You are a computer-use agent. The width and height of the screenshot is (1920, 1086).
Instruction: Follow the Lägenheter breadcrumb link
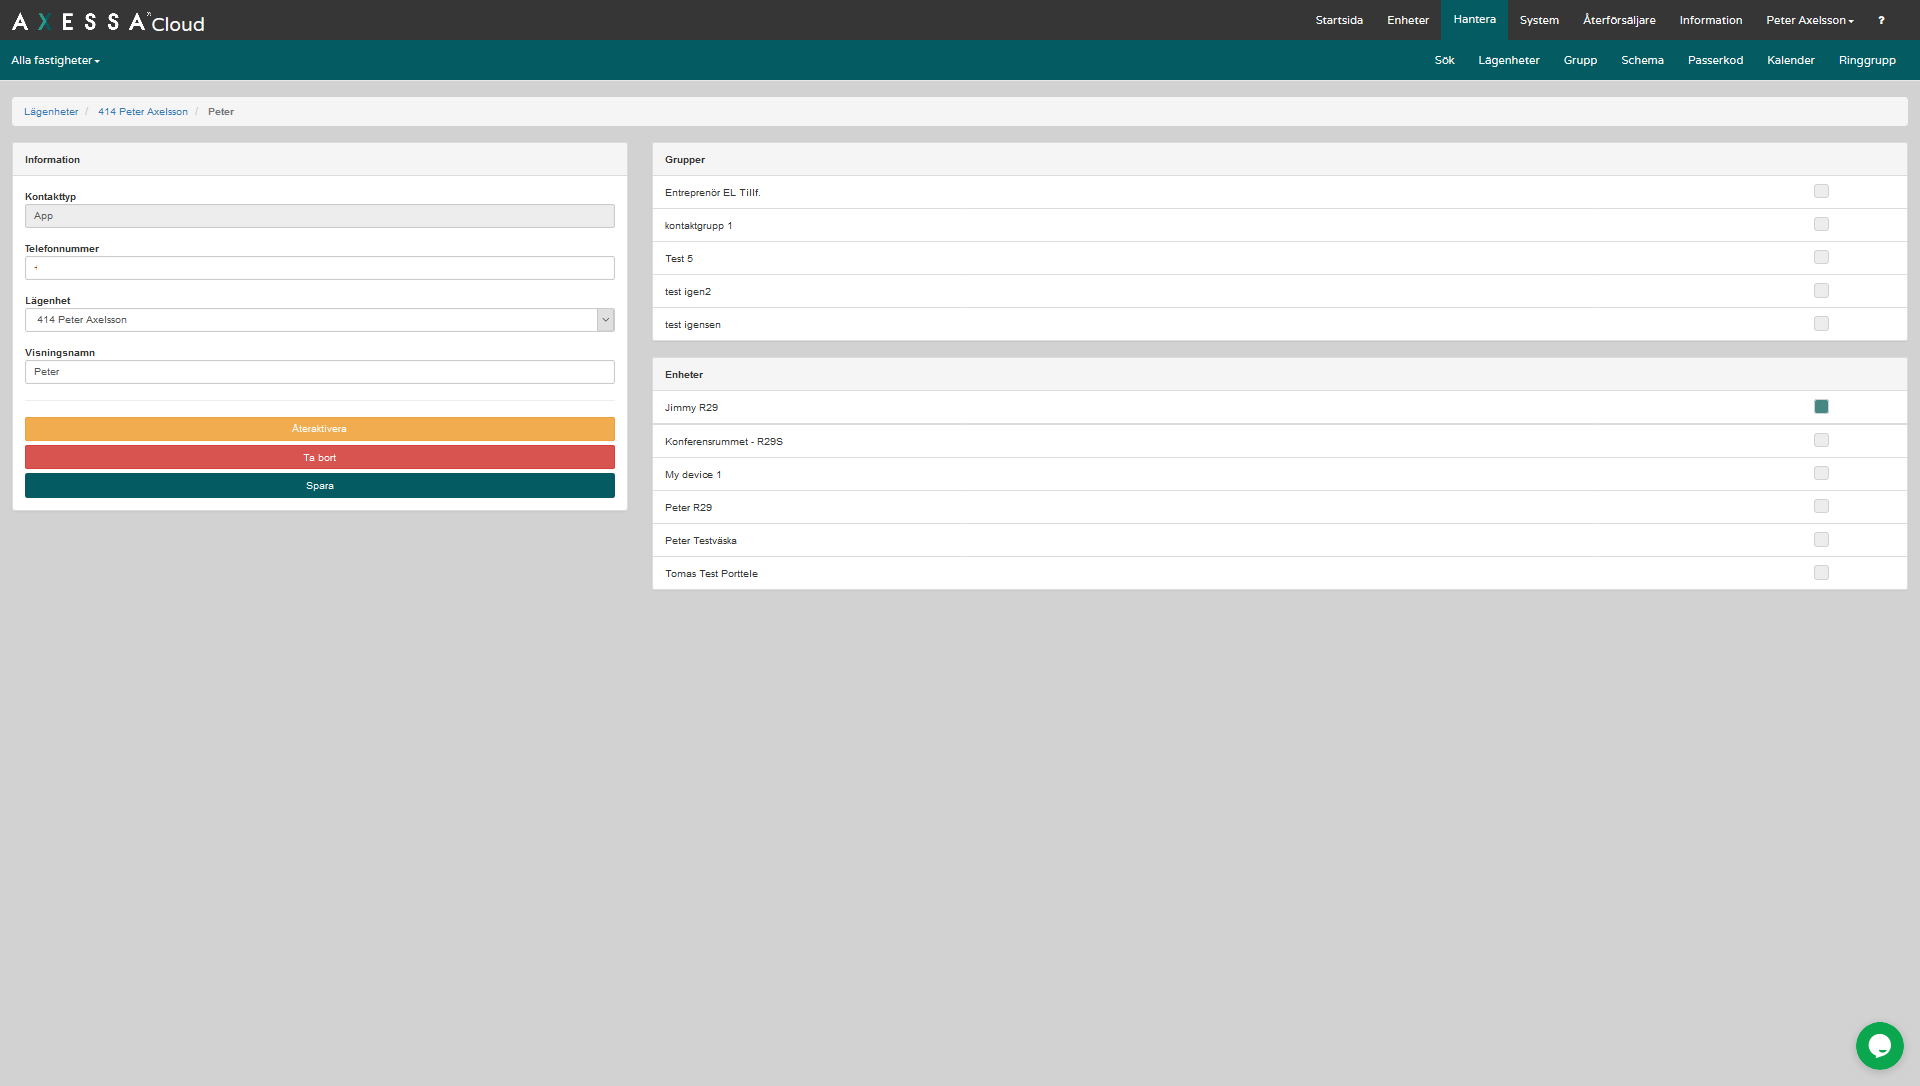(51, 112)
